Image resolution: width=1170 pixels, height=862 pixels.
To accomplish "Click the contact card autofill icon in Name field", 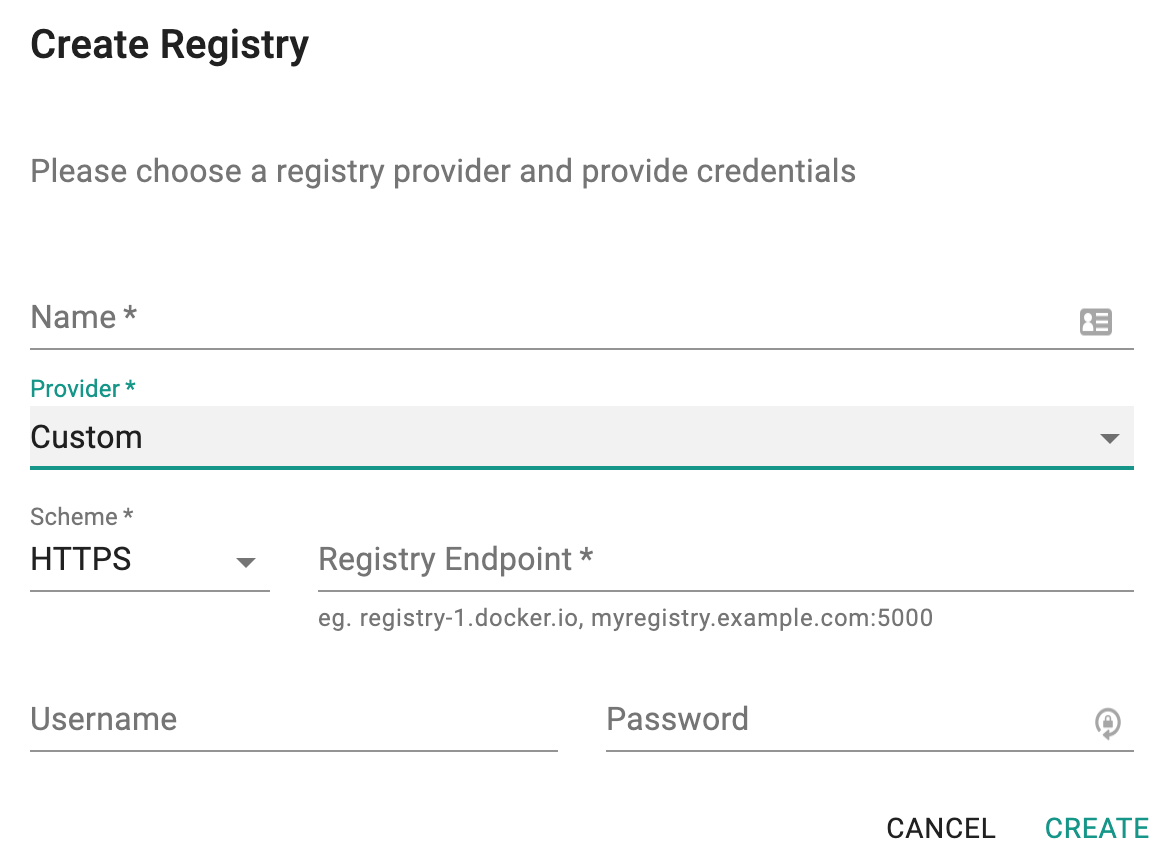I will pos(1095,322).
